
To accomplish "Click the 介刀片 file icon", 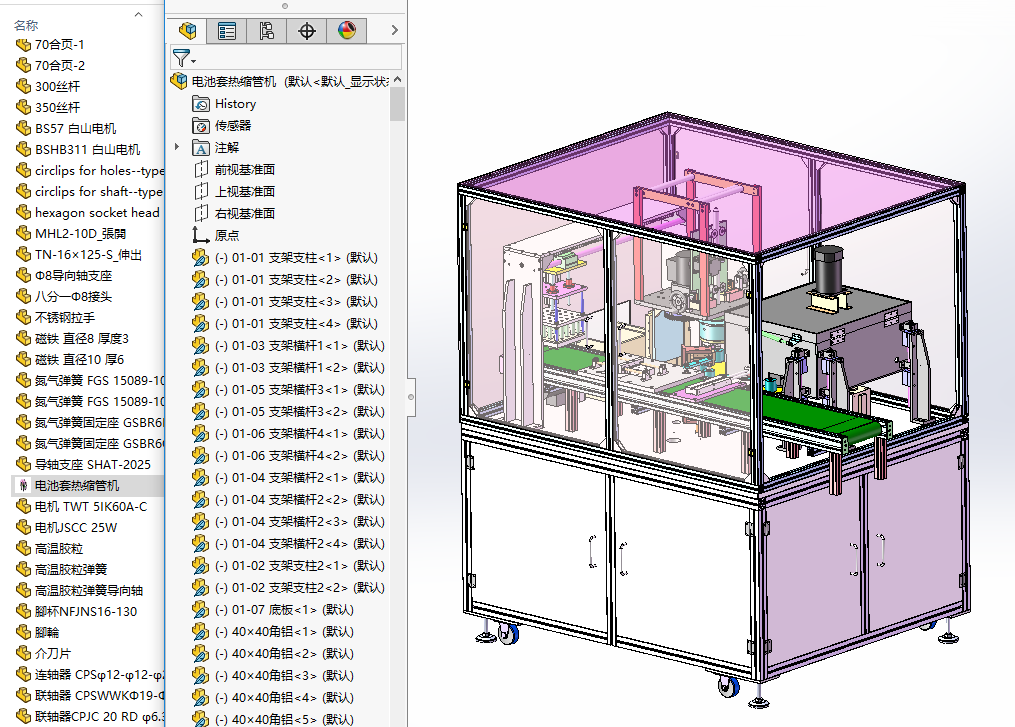I will pyautogui.click(x=23, y=653).
